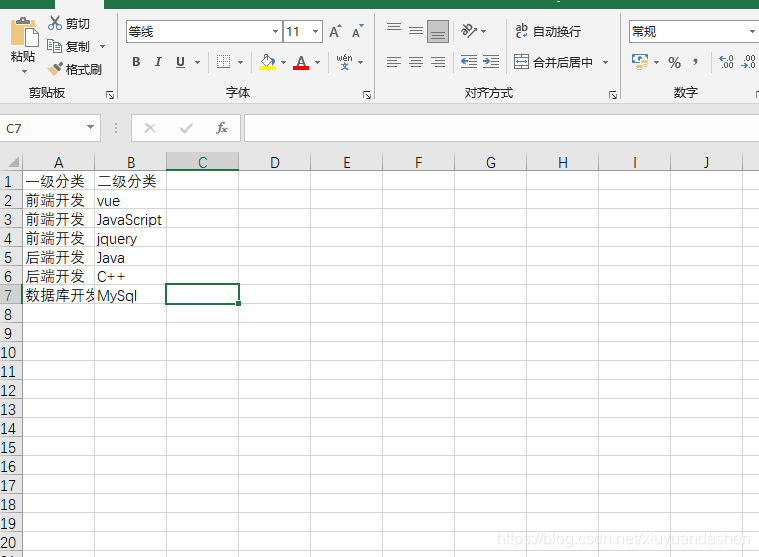The image size is (759, 557).
Task: Decrease decimal places
Action: [748, 62]
